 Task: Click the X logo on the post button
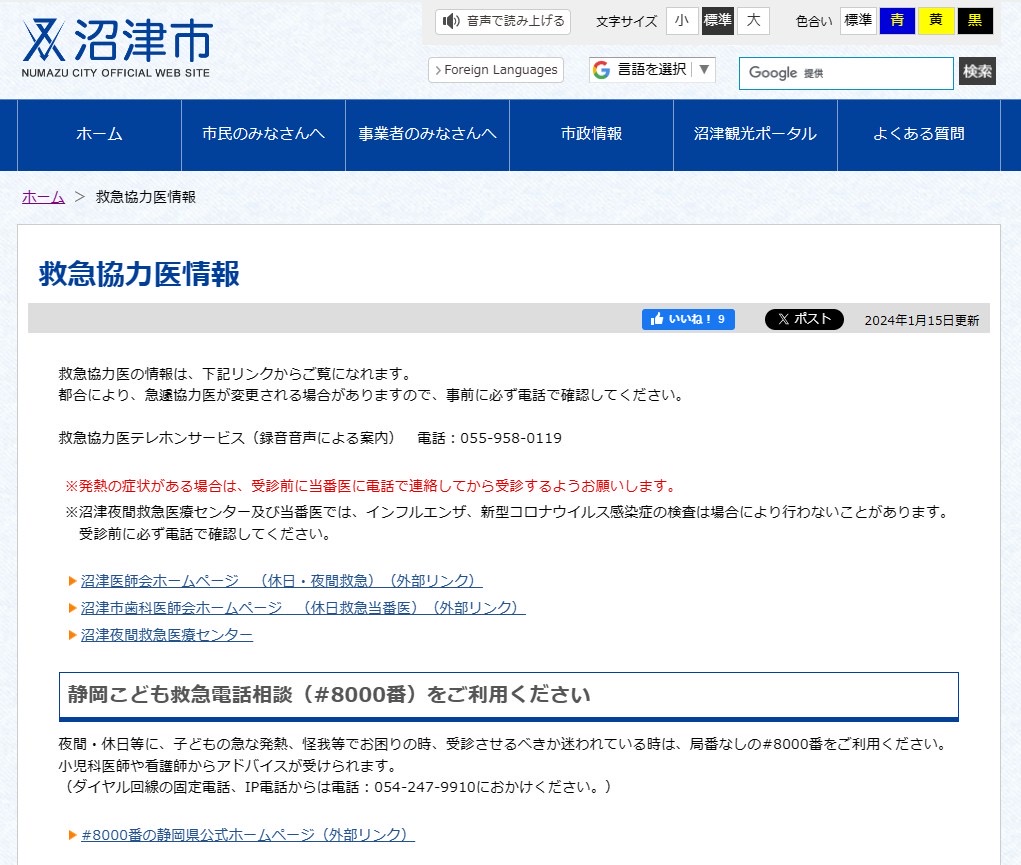click(783, 319)
